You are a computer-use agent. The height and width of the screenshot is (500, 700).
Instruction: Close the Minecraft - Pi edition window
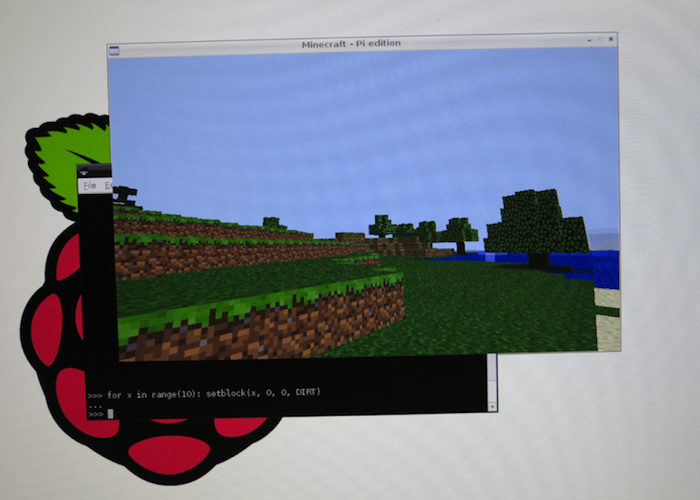click(x=611, y=39)
